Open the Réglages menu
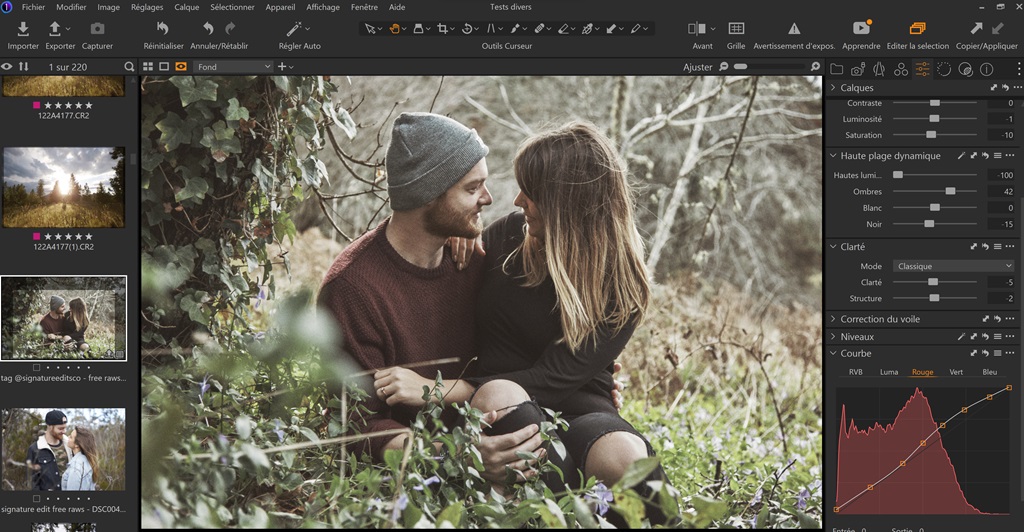Screen dimensions: 1024x532 (147, 7)
